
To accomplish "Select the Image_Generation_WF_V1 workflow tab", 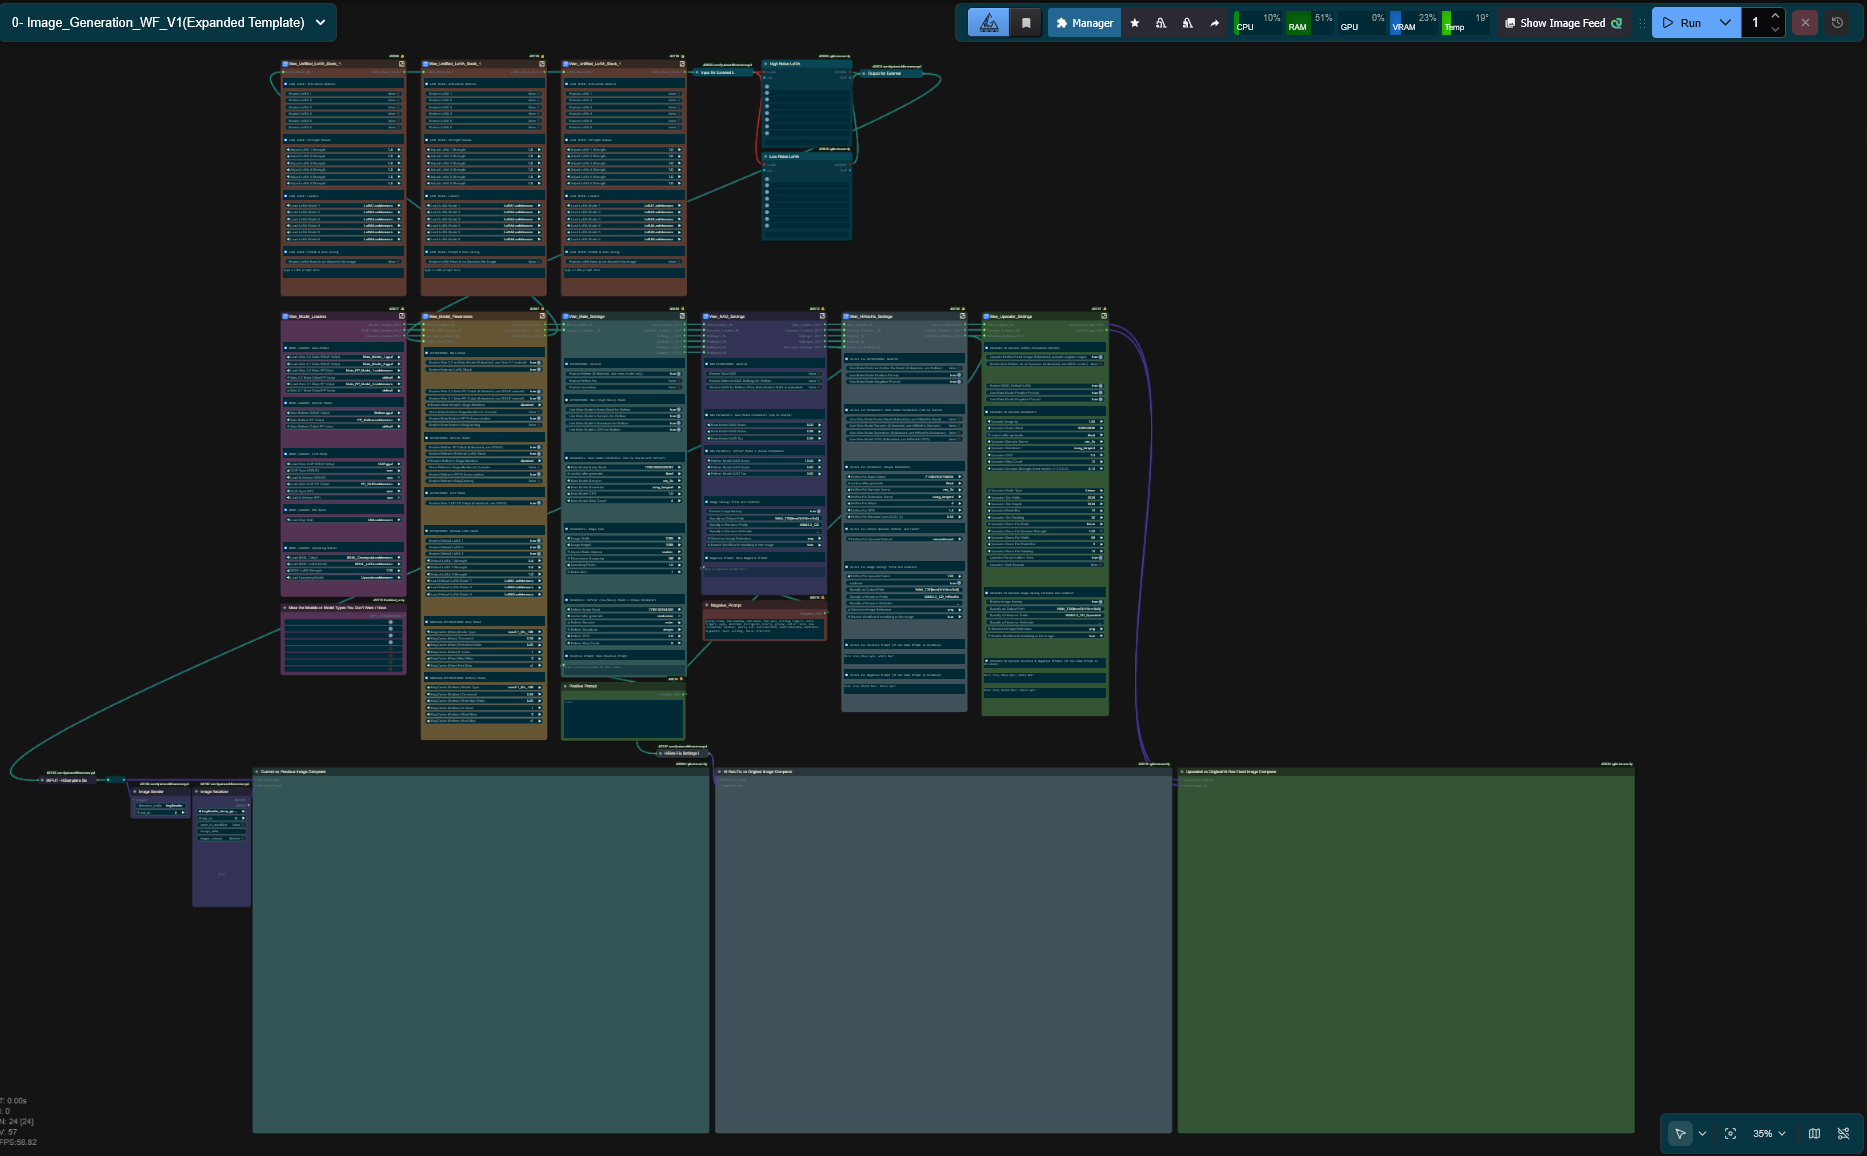I will 158,22.
